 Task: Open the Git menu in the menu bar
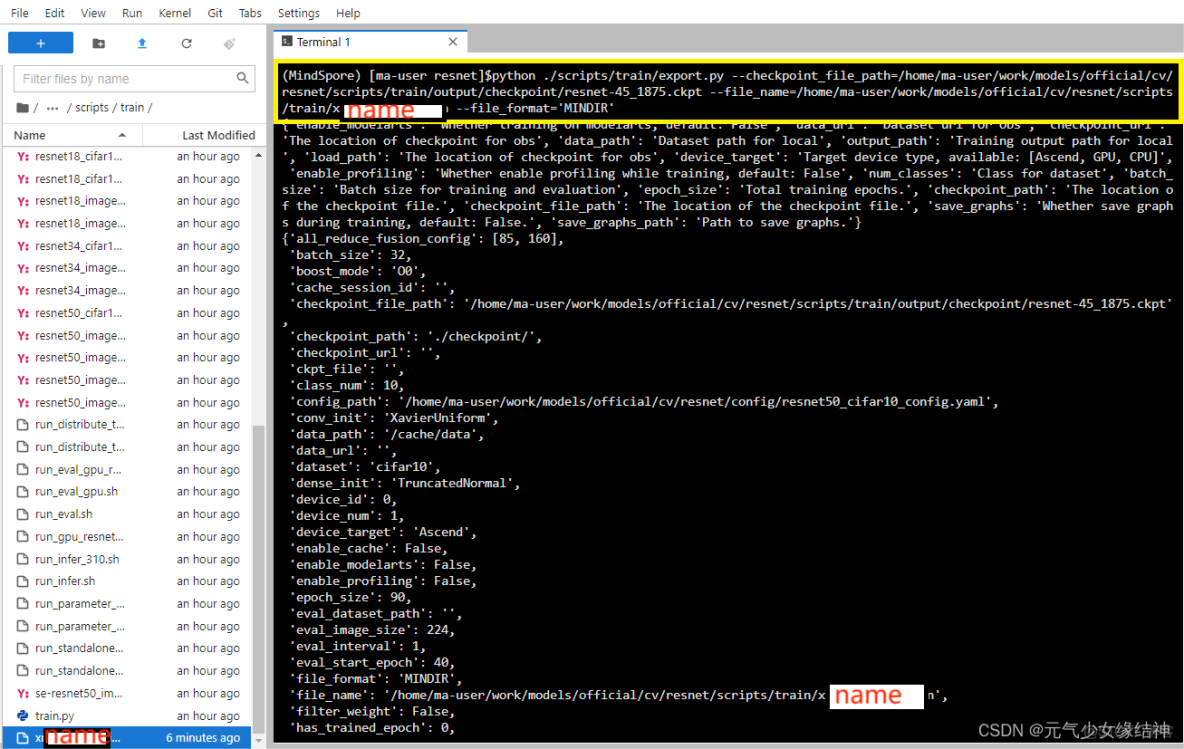[x=216, y=13]
